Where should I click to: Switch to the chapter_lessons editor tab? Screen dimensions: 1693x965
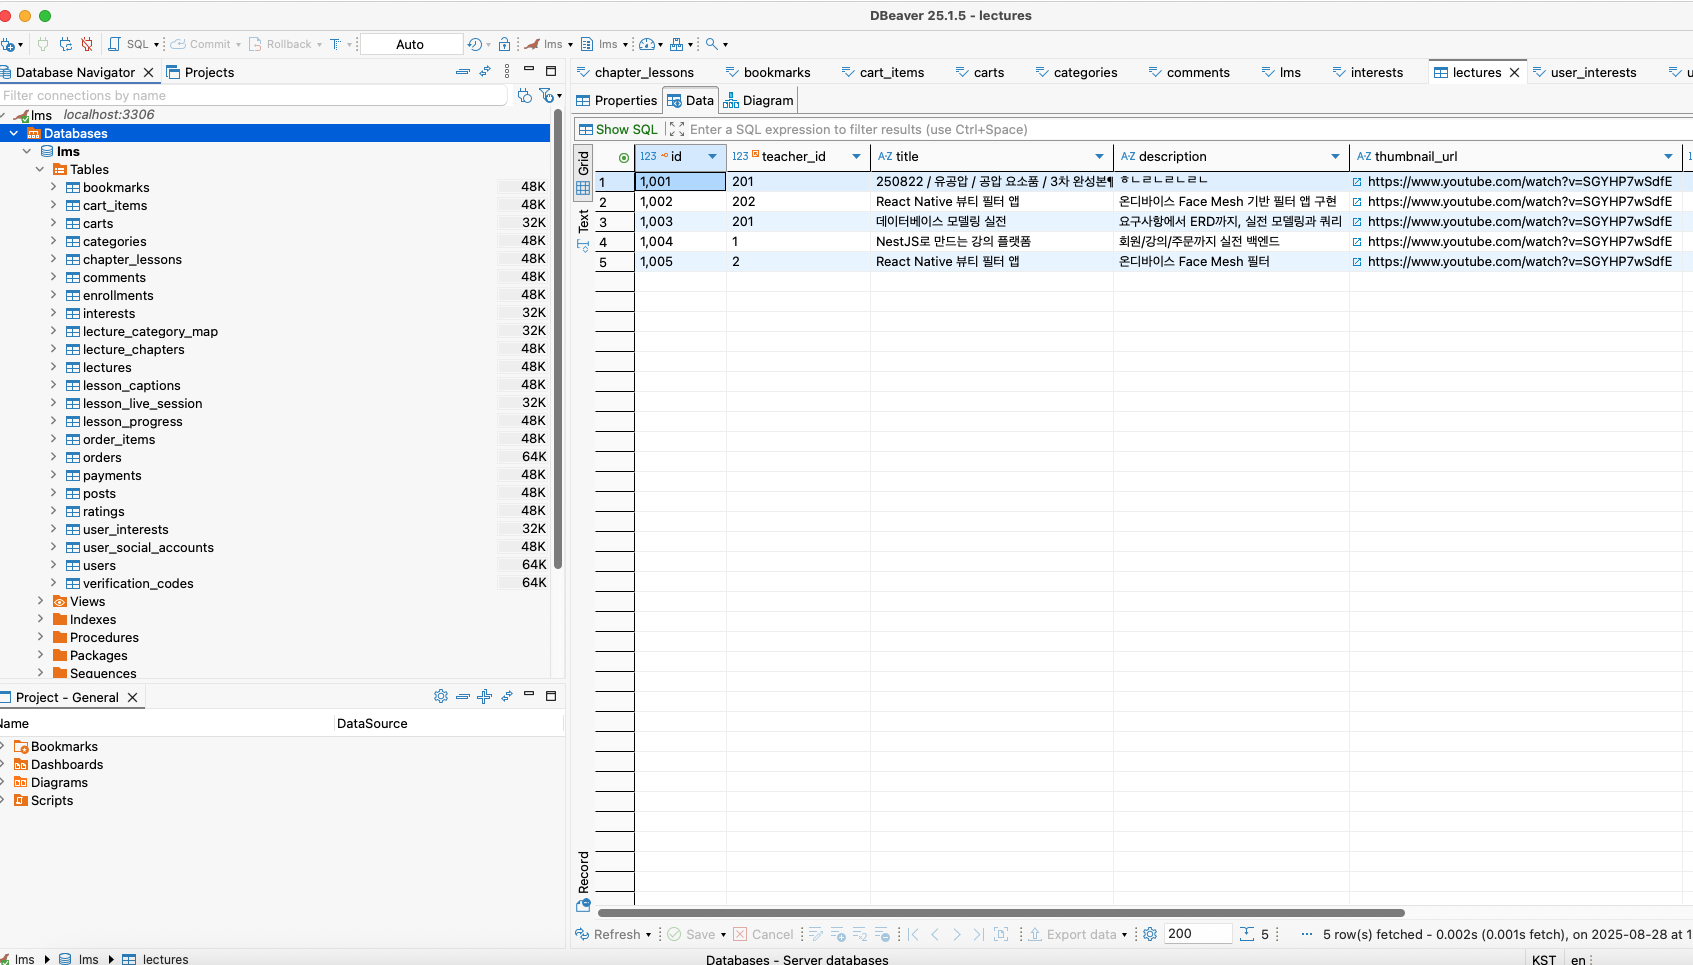point(635,72)
